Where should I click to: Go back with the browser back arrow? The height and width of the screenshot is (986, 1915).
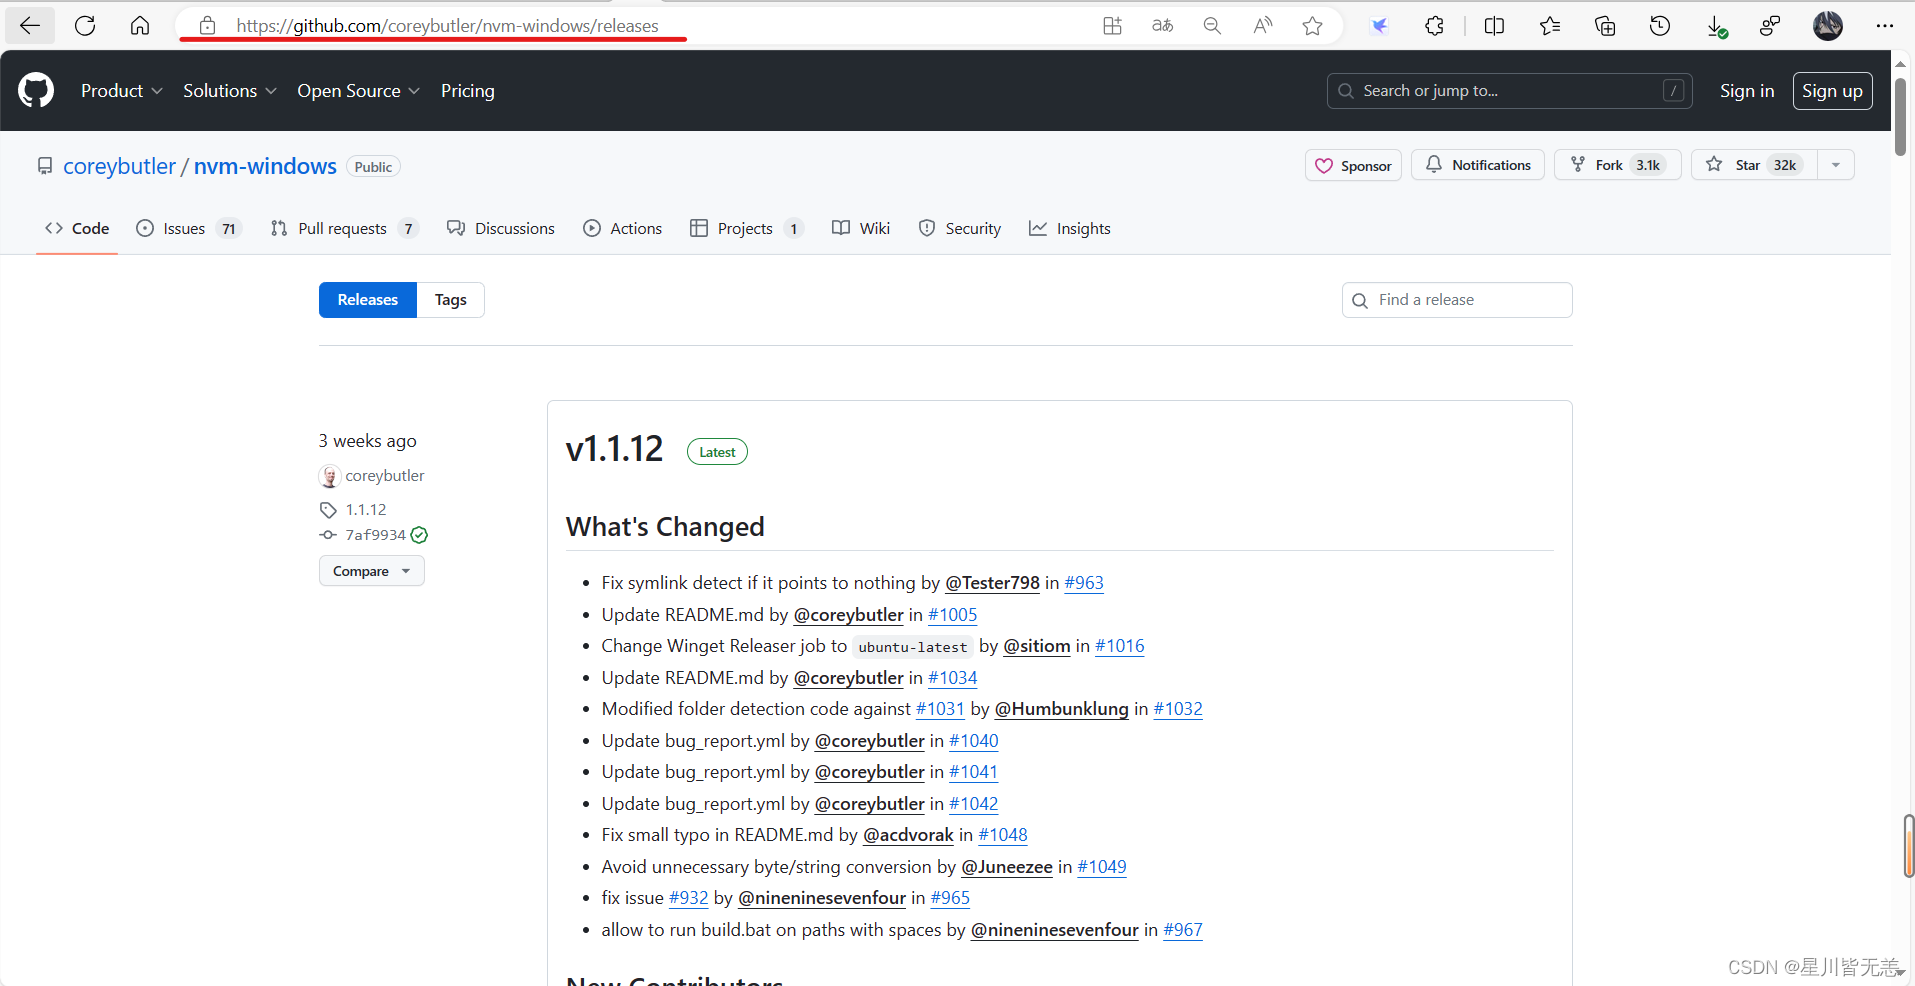coord(30,26)
